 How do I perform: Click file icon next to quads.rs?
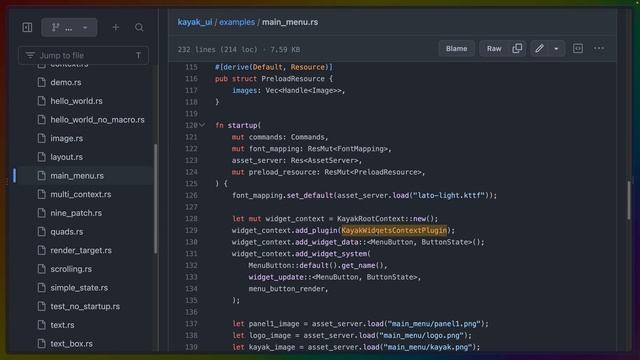[x=41, y=231]
